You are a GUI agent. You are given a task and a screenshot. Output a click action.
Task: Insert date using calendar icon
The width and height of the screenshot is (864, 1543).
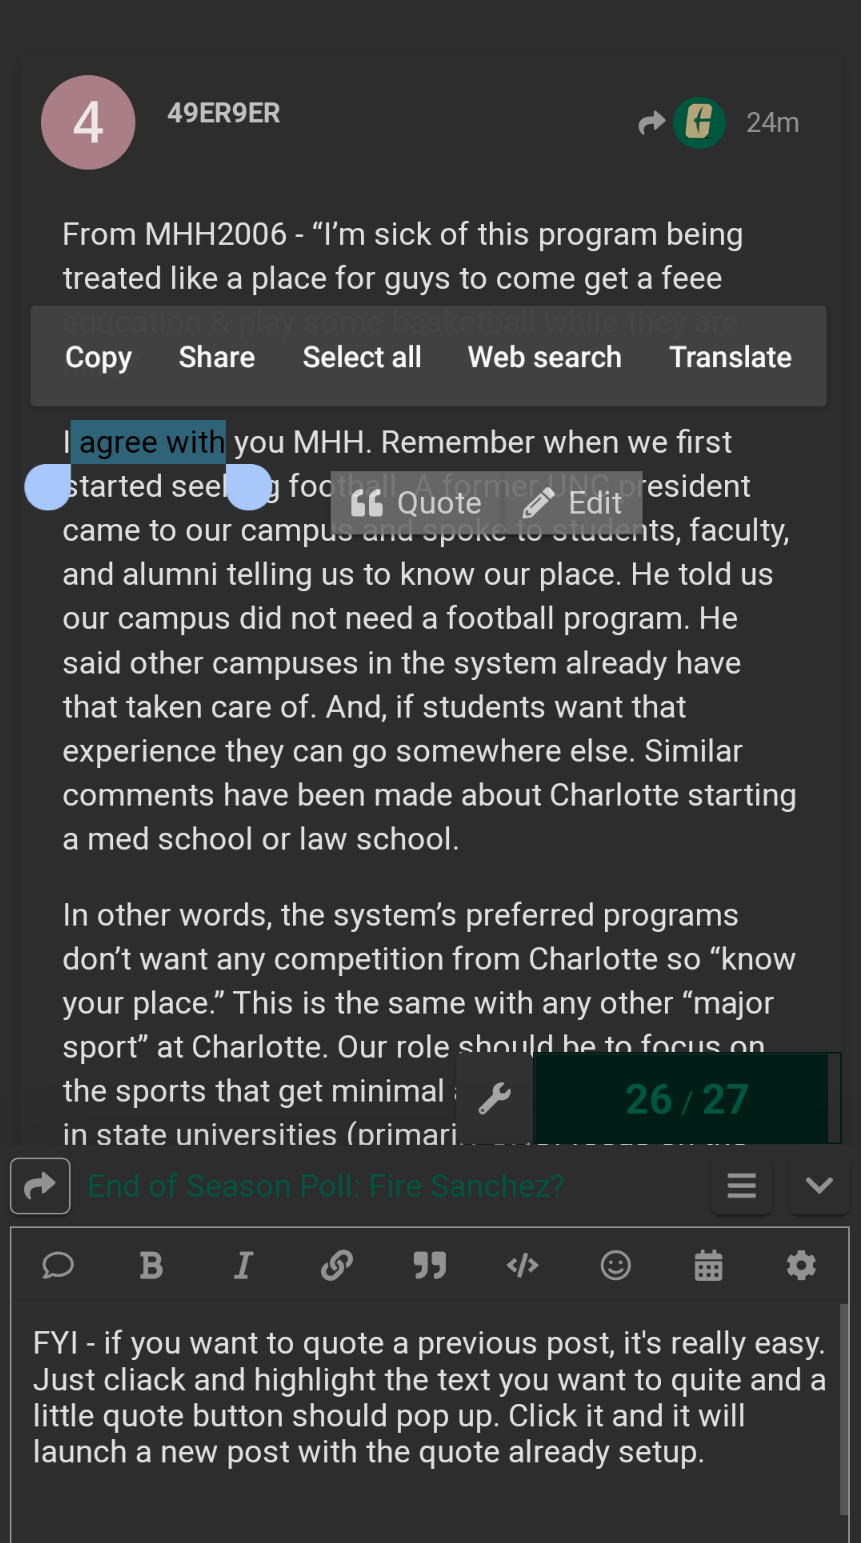click(x=708, y=1266)
